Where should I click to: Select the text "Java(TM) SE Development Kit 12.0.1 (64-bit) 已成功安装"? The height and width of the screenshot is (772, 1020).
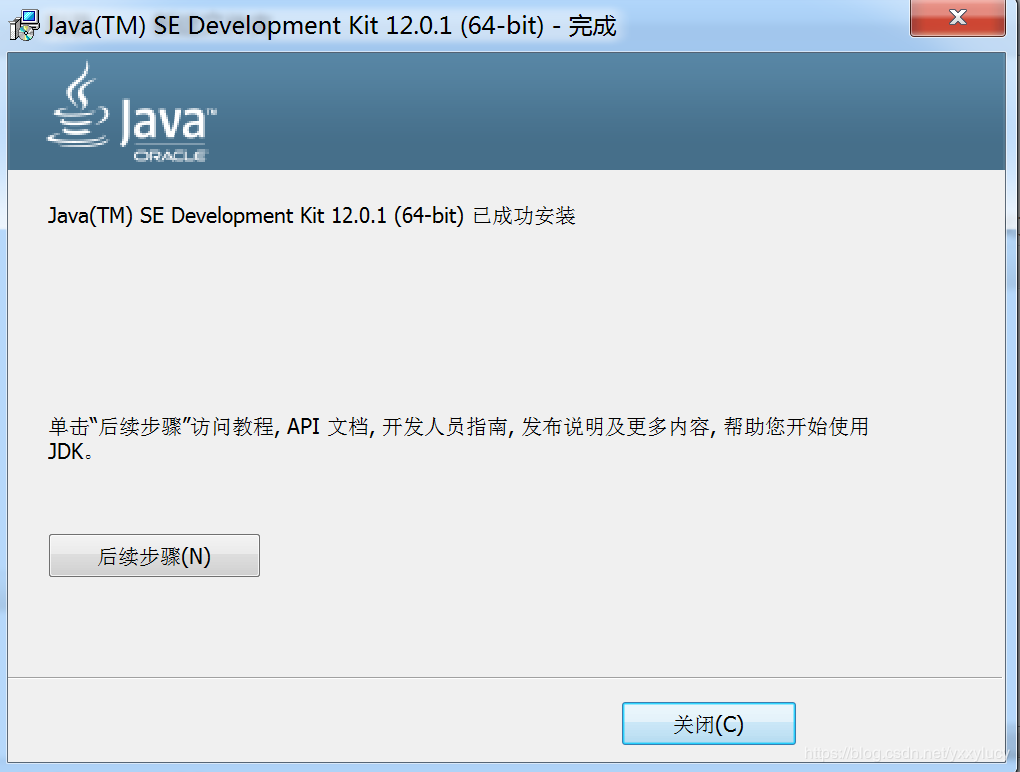coord(312,215)
